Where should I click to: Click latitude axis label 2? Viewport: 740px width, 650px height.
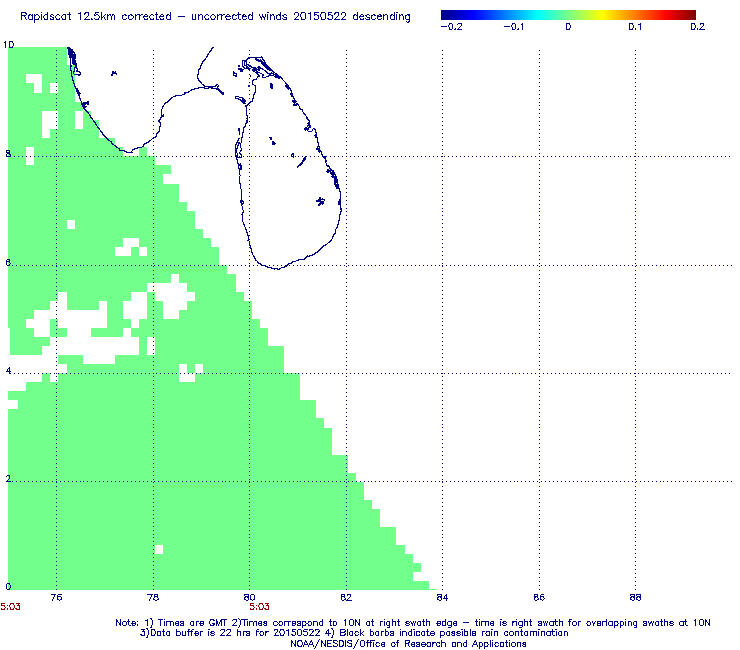8,479
